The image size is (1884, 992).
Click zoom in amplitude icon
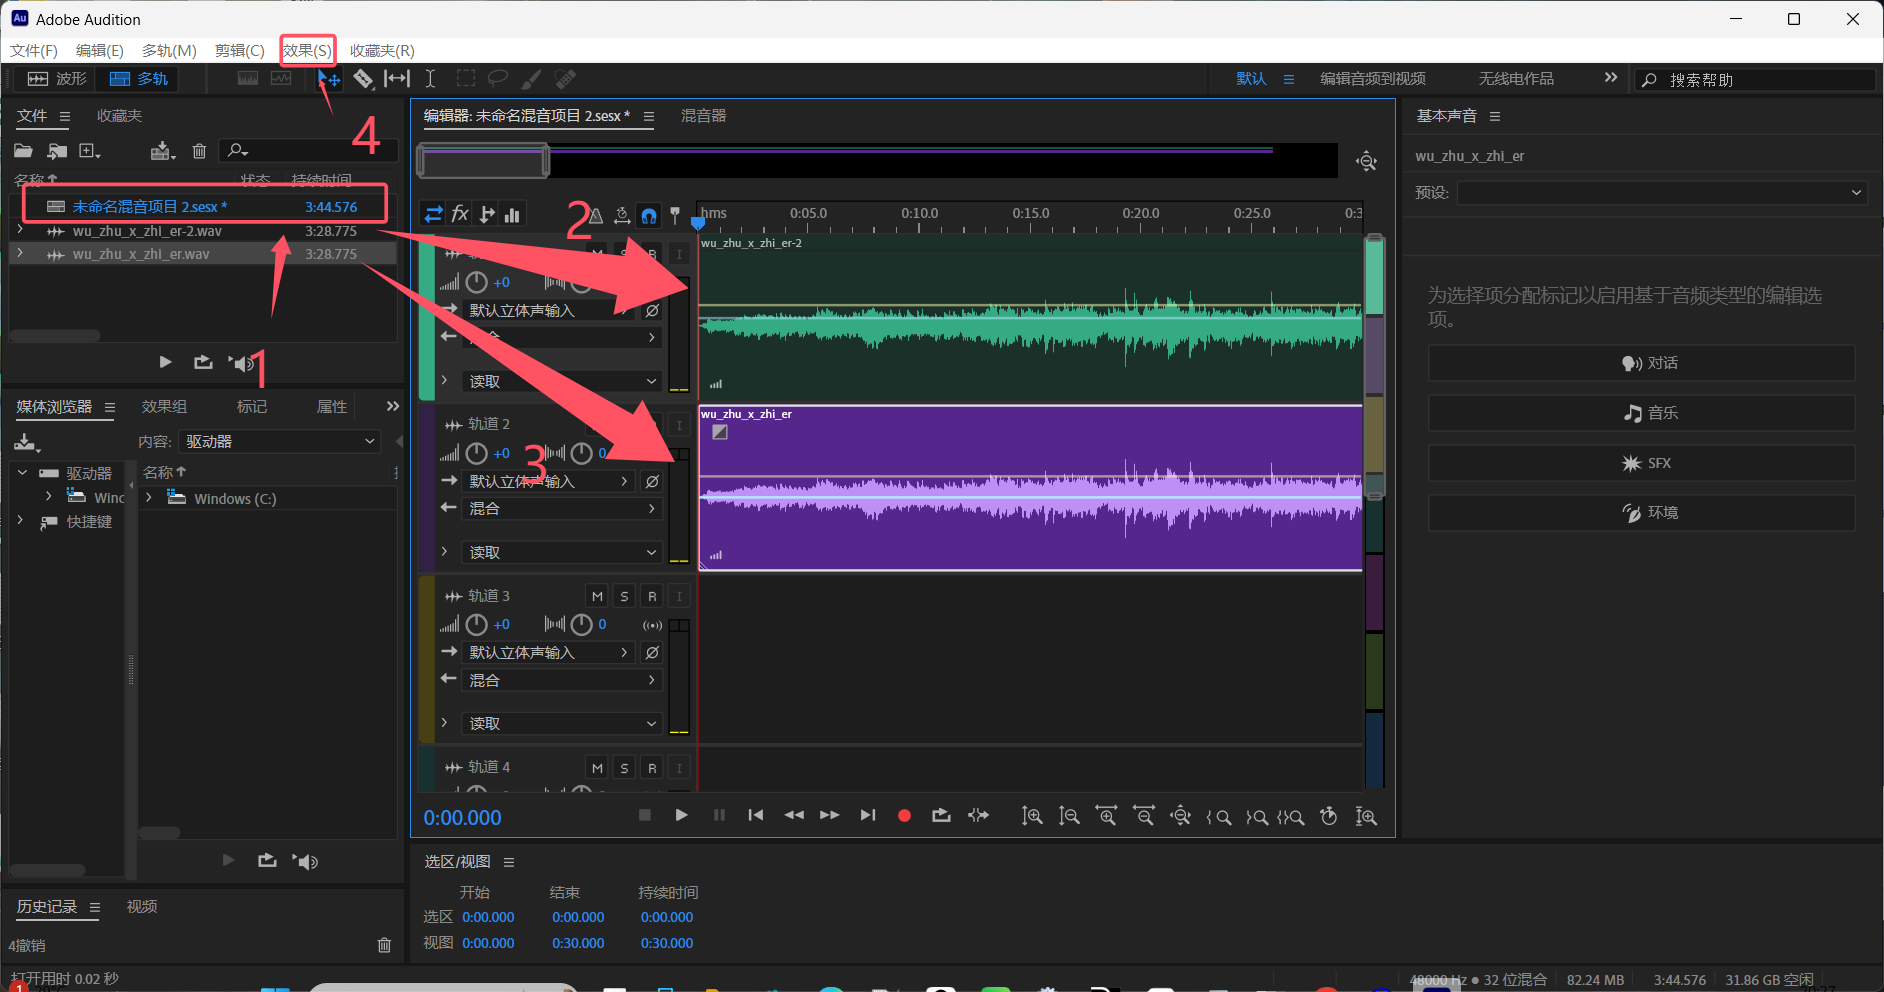click(1032, 816)
